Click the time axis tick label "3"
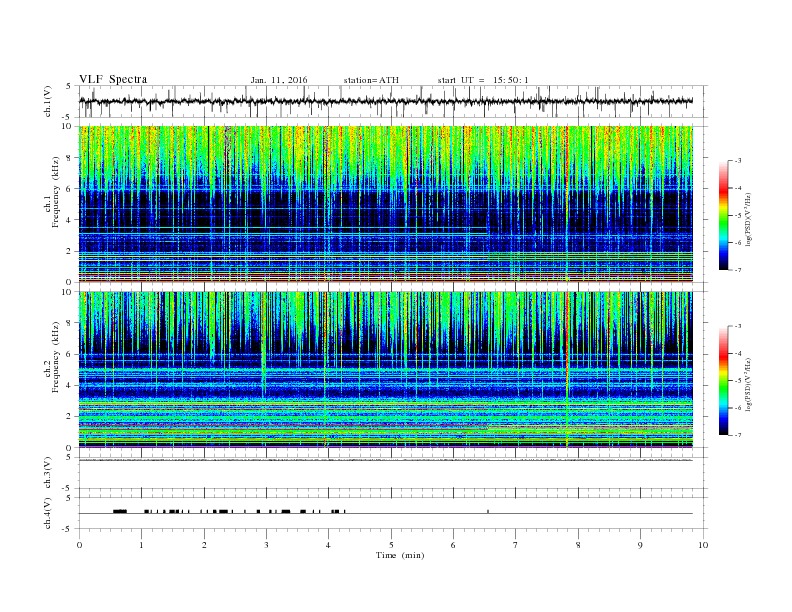The width and height of the screenshot is (792, 612). tap(266, 545)
